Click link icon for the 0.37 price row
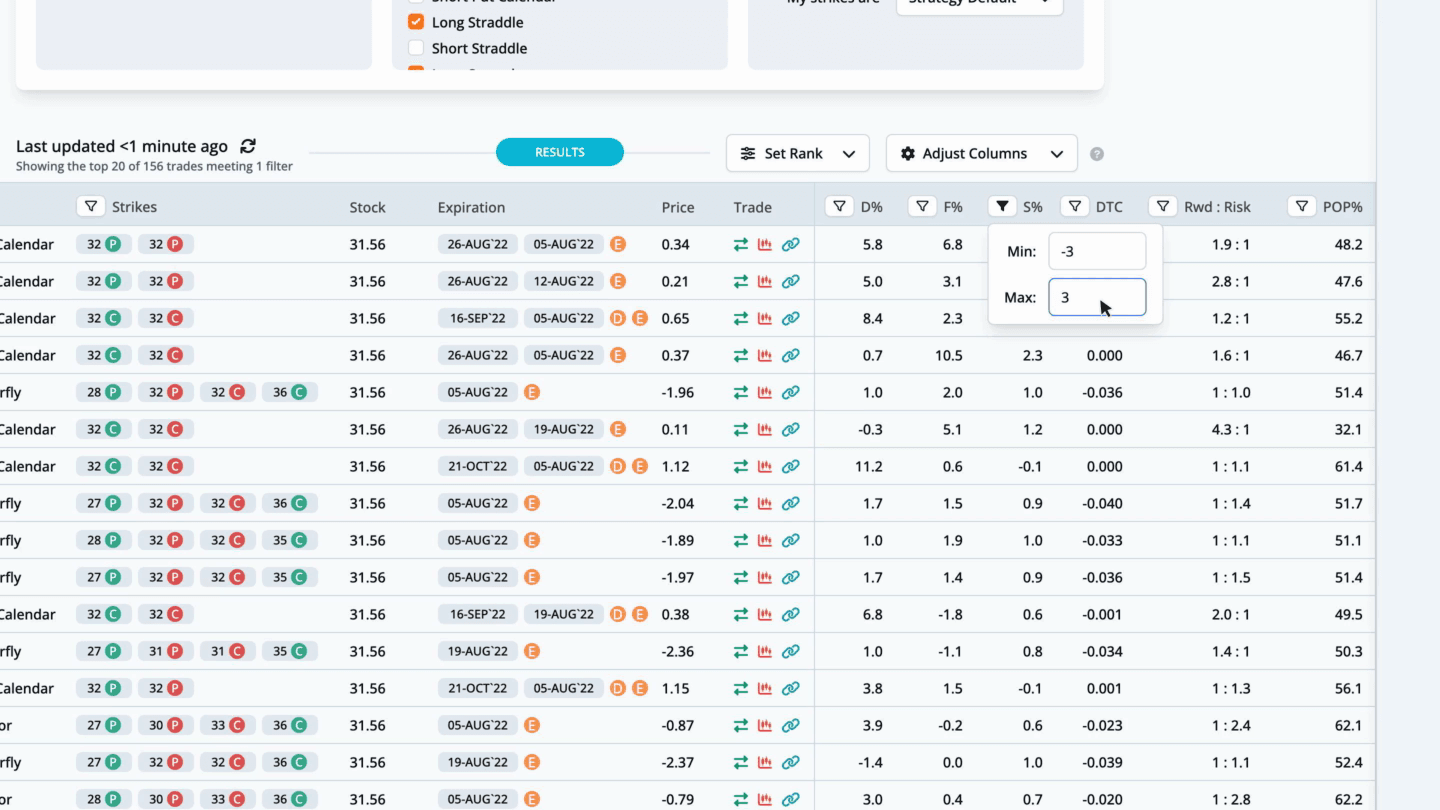This screenshot has width=1440, height=810. (791, 355)
